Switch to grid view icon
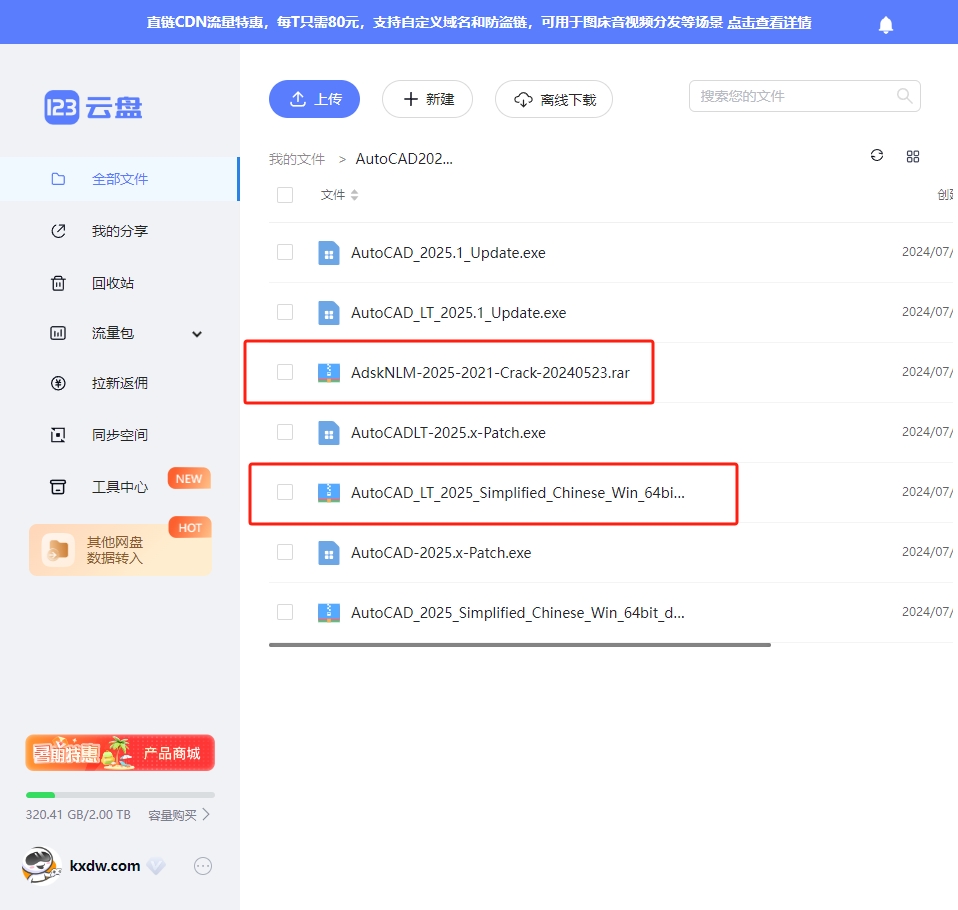Image resolution: width=958 pixels, height=910 pixels. tap(913, 156)
